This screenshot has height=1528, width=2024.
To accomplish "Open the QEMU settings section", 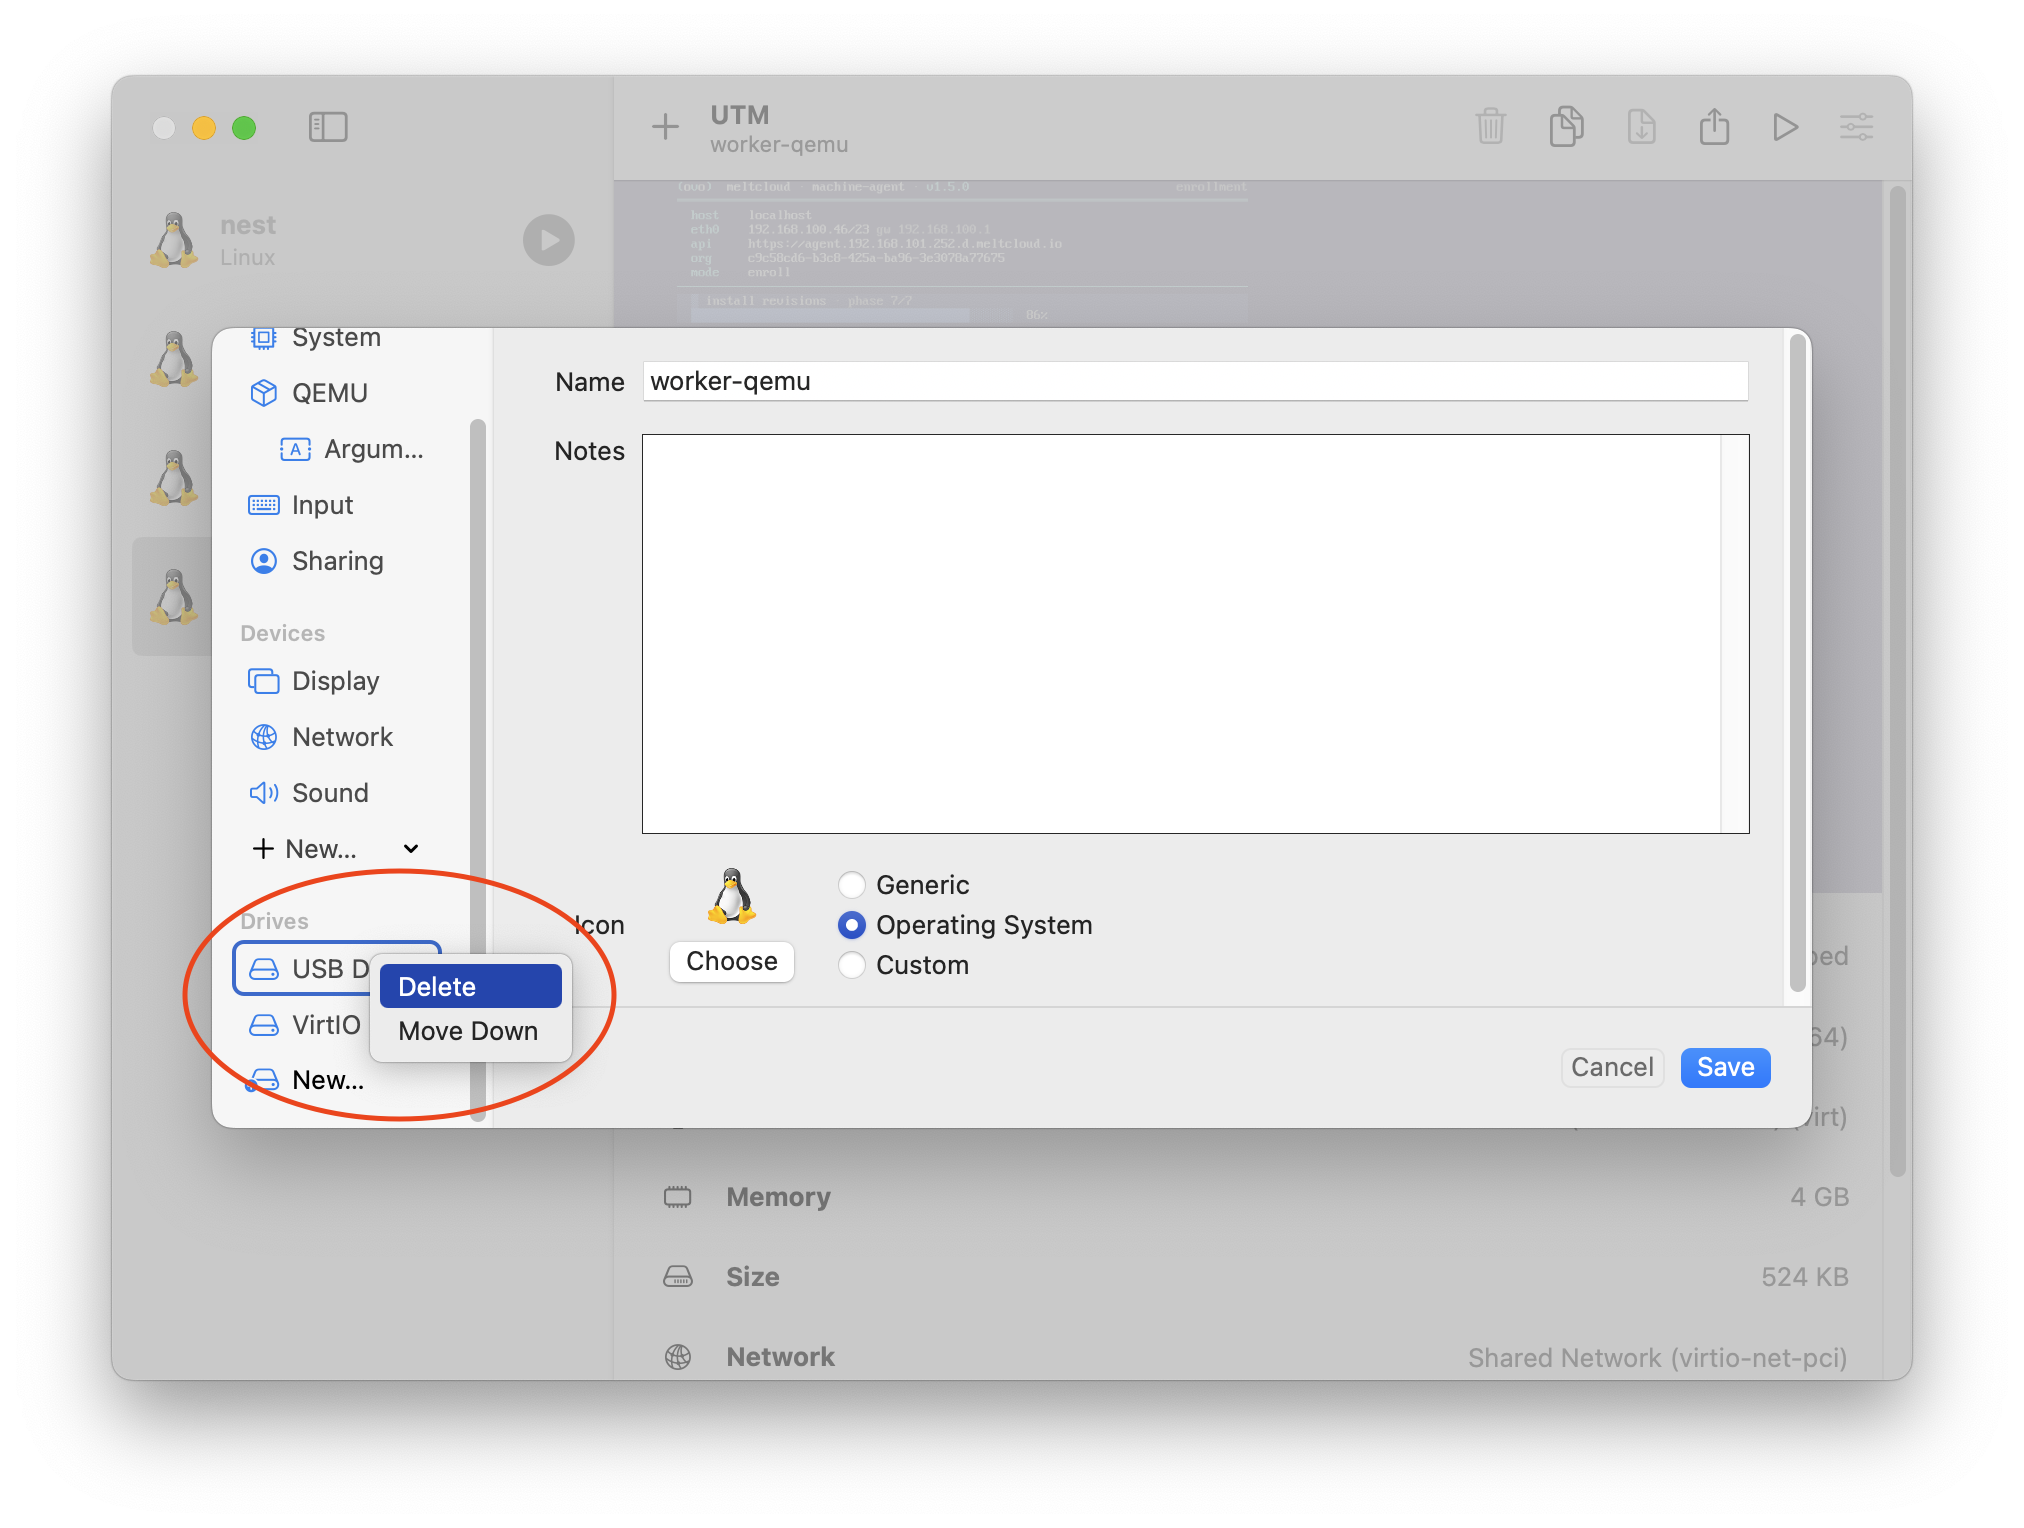I will coord(330,393).
